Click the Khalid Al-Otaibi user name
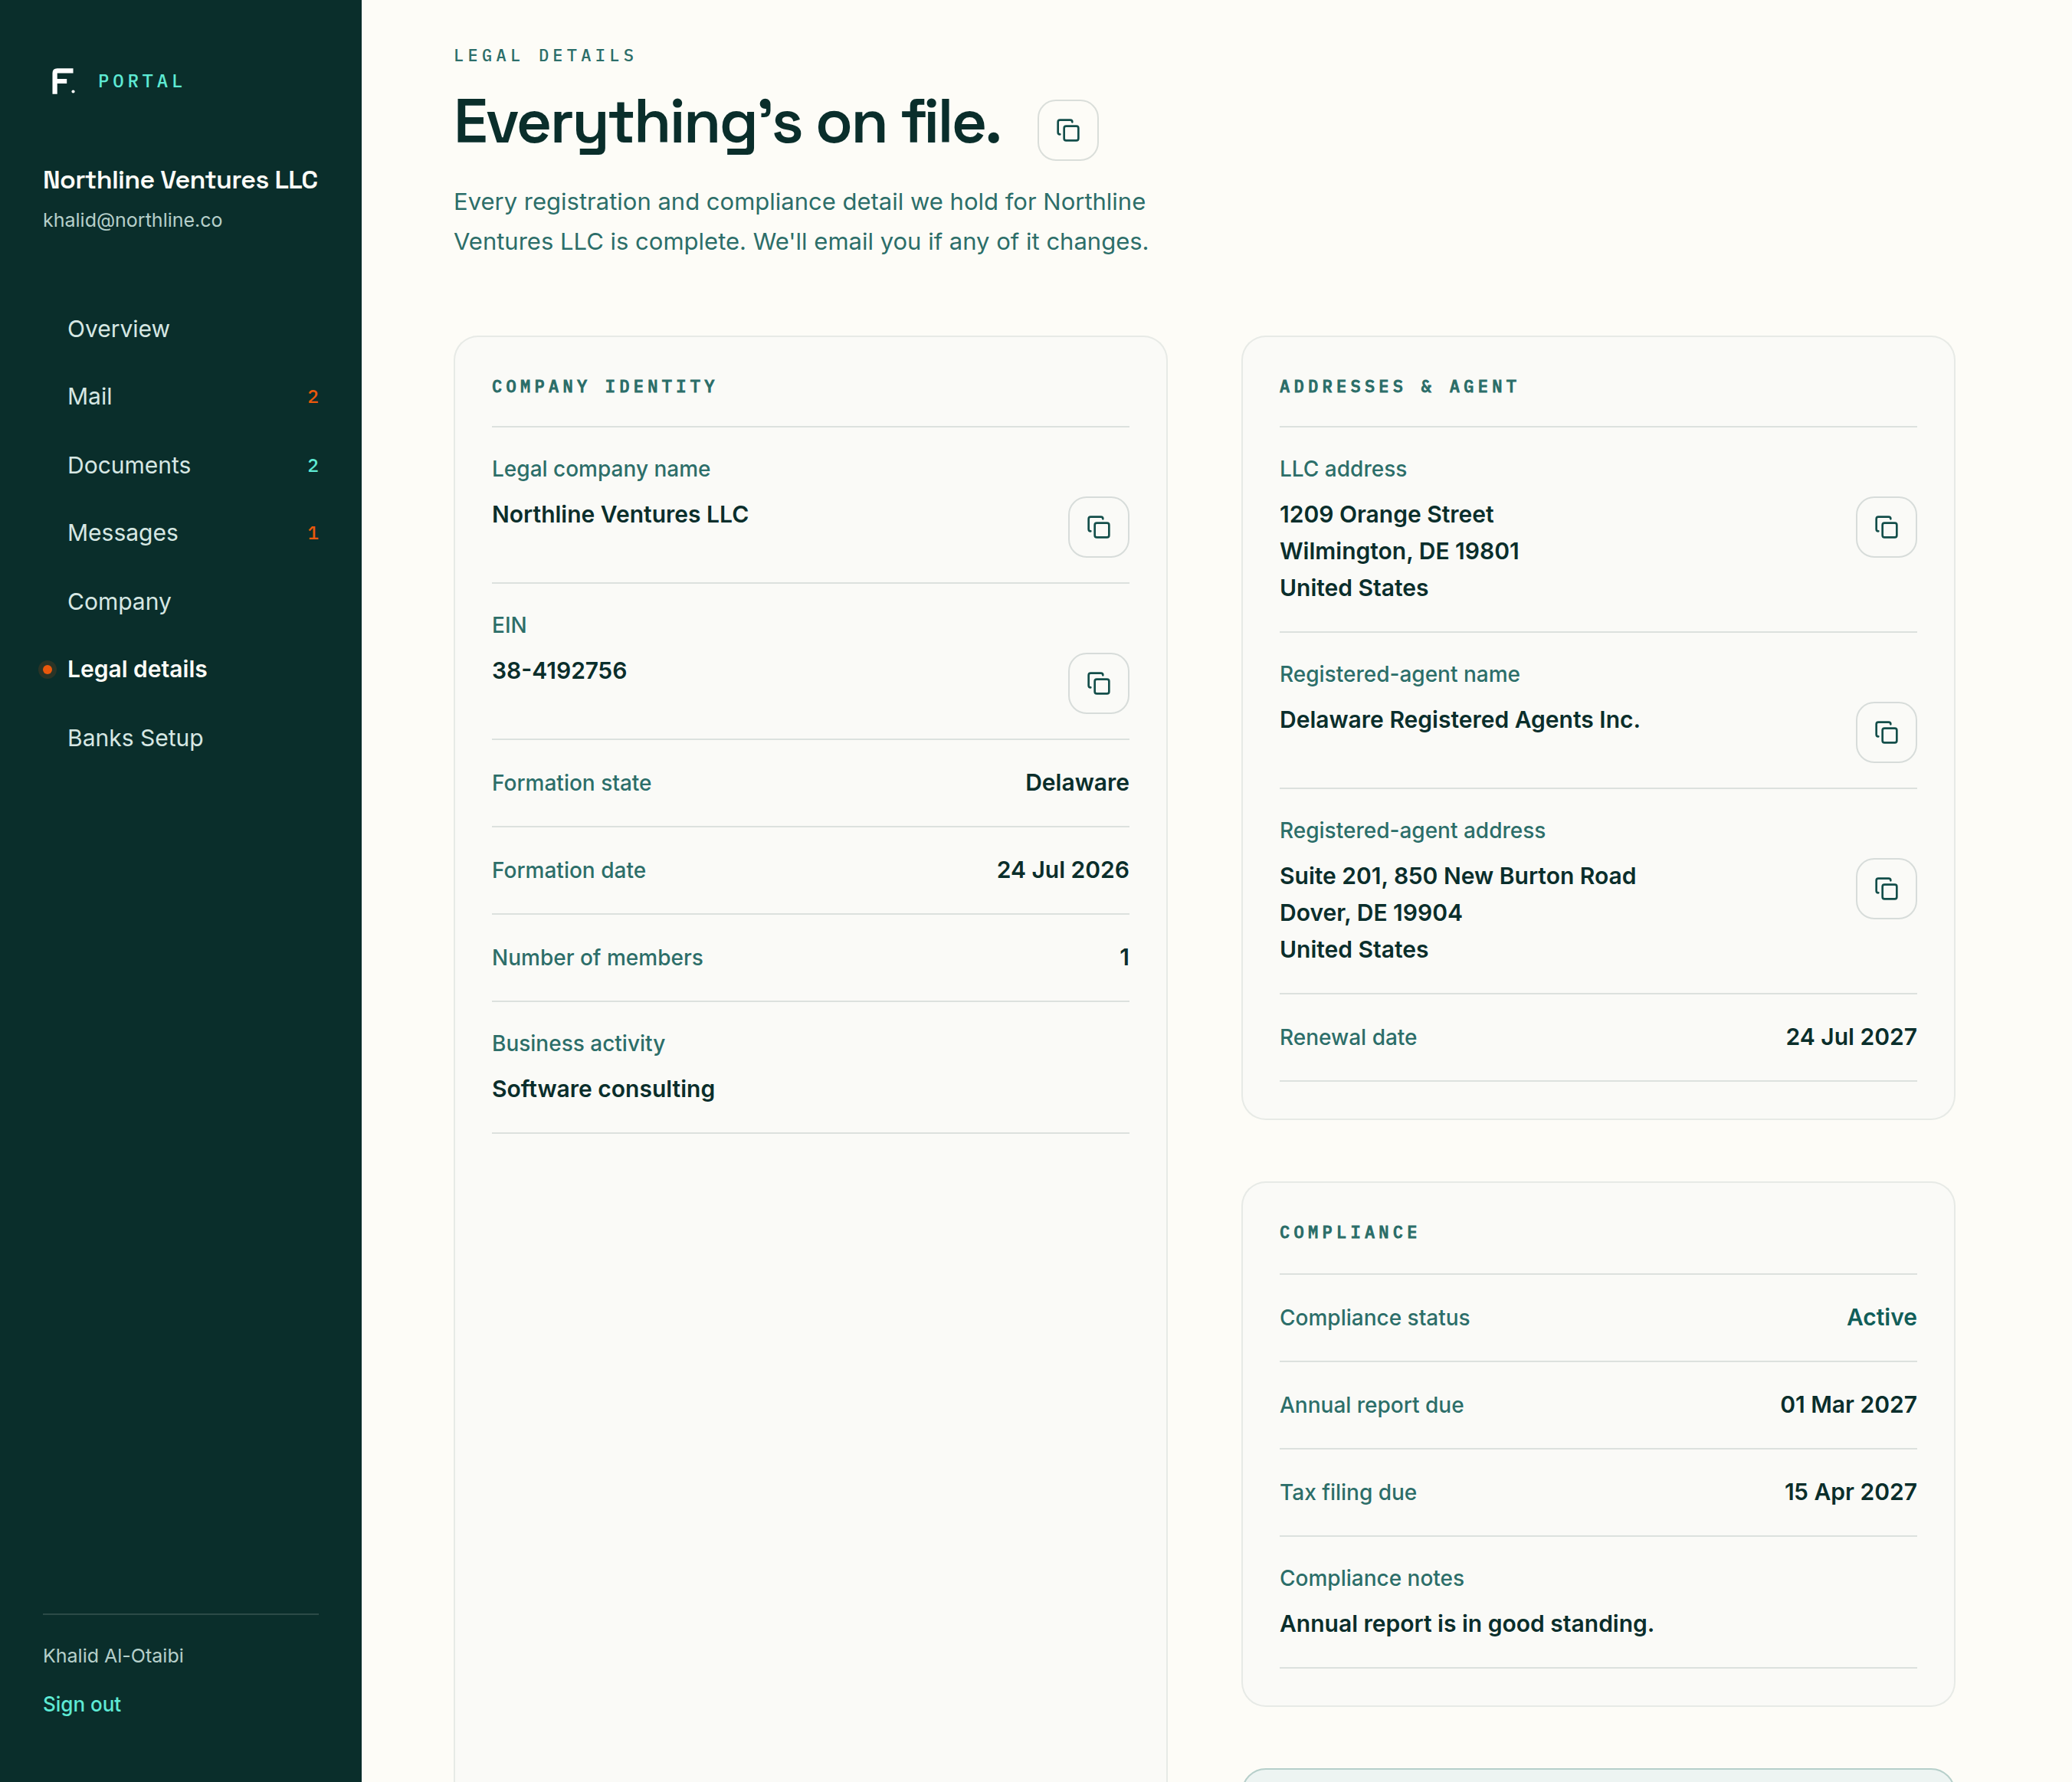The height and width of the screenshot is (1782, 2072). tap(113, 1656)
